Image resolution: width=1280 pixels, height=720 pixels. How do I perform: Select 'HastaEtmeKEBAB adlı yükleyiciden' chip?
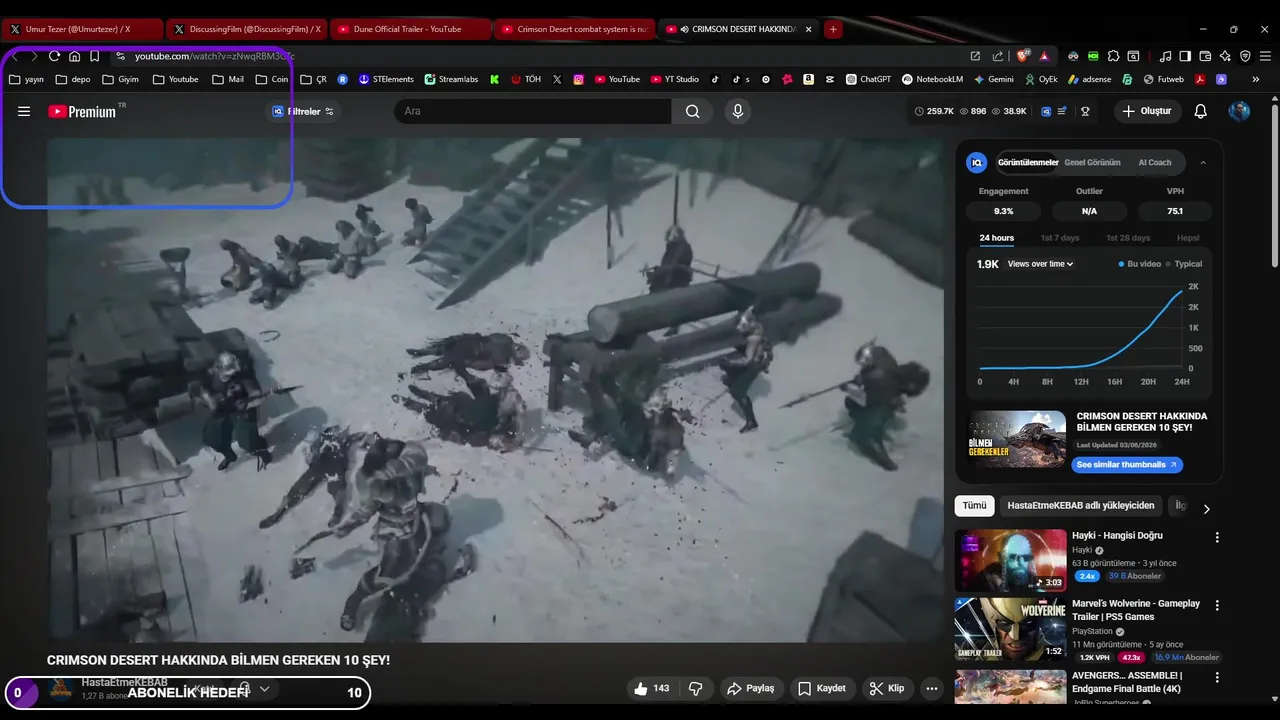point(1081,505)
